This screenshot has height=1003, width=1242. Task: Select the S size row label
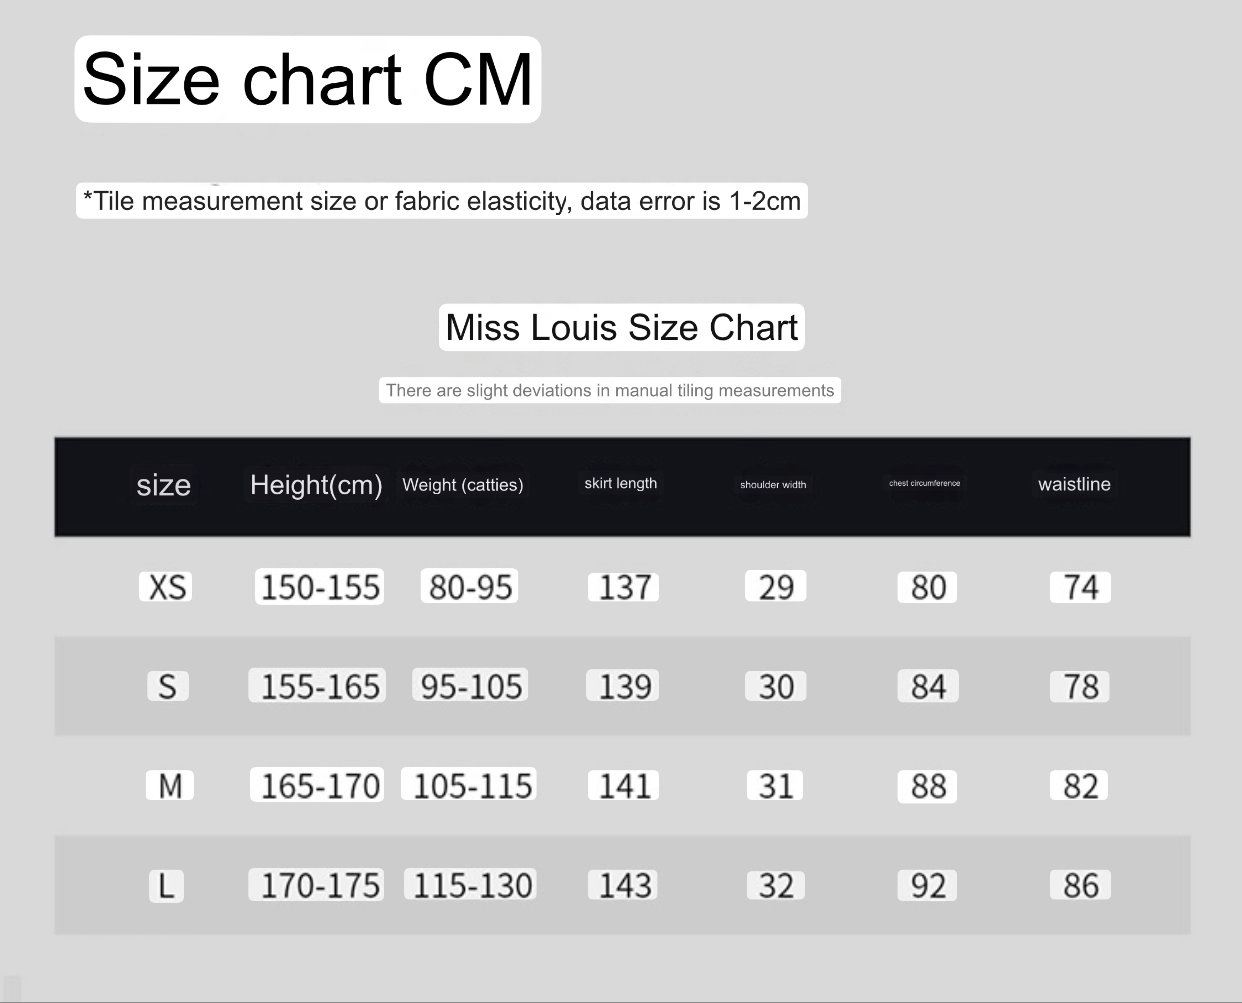pos(167,686)
